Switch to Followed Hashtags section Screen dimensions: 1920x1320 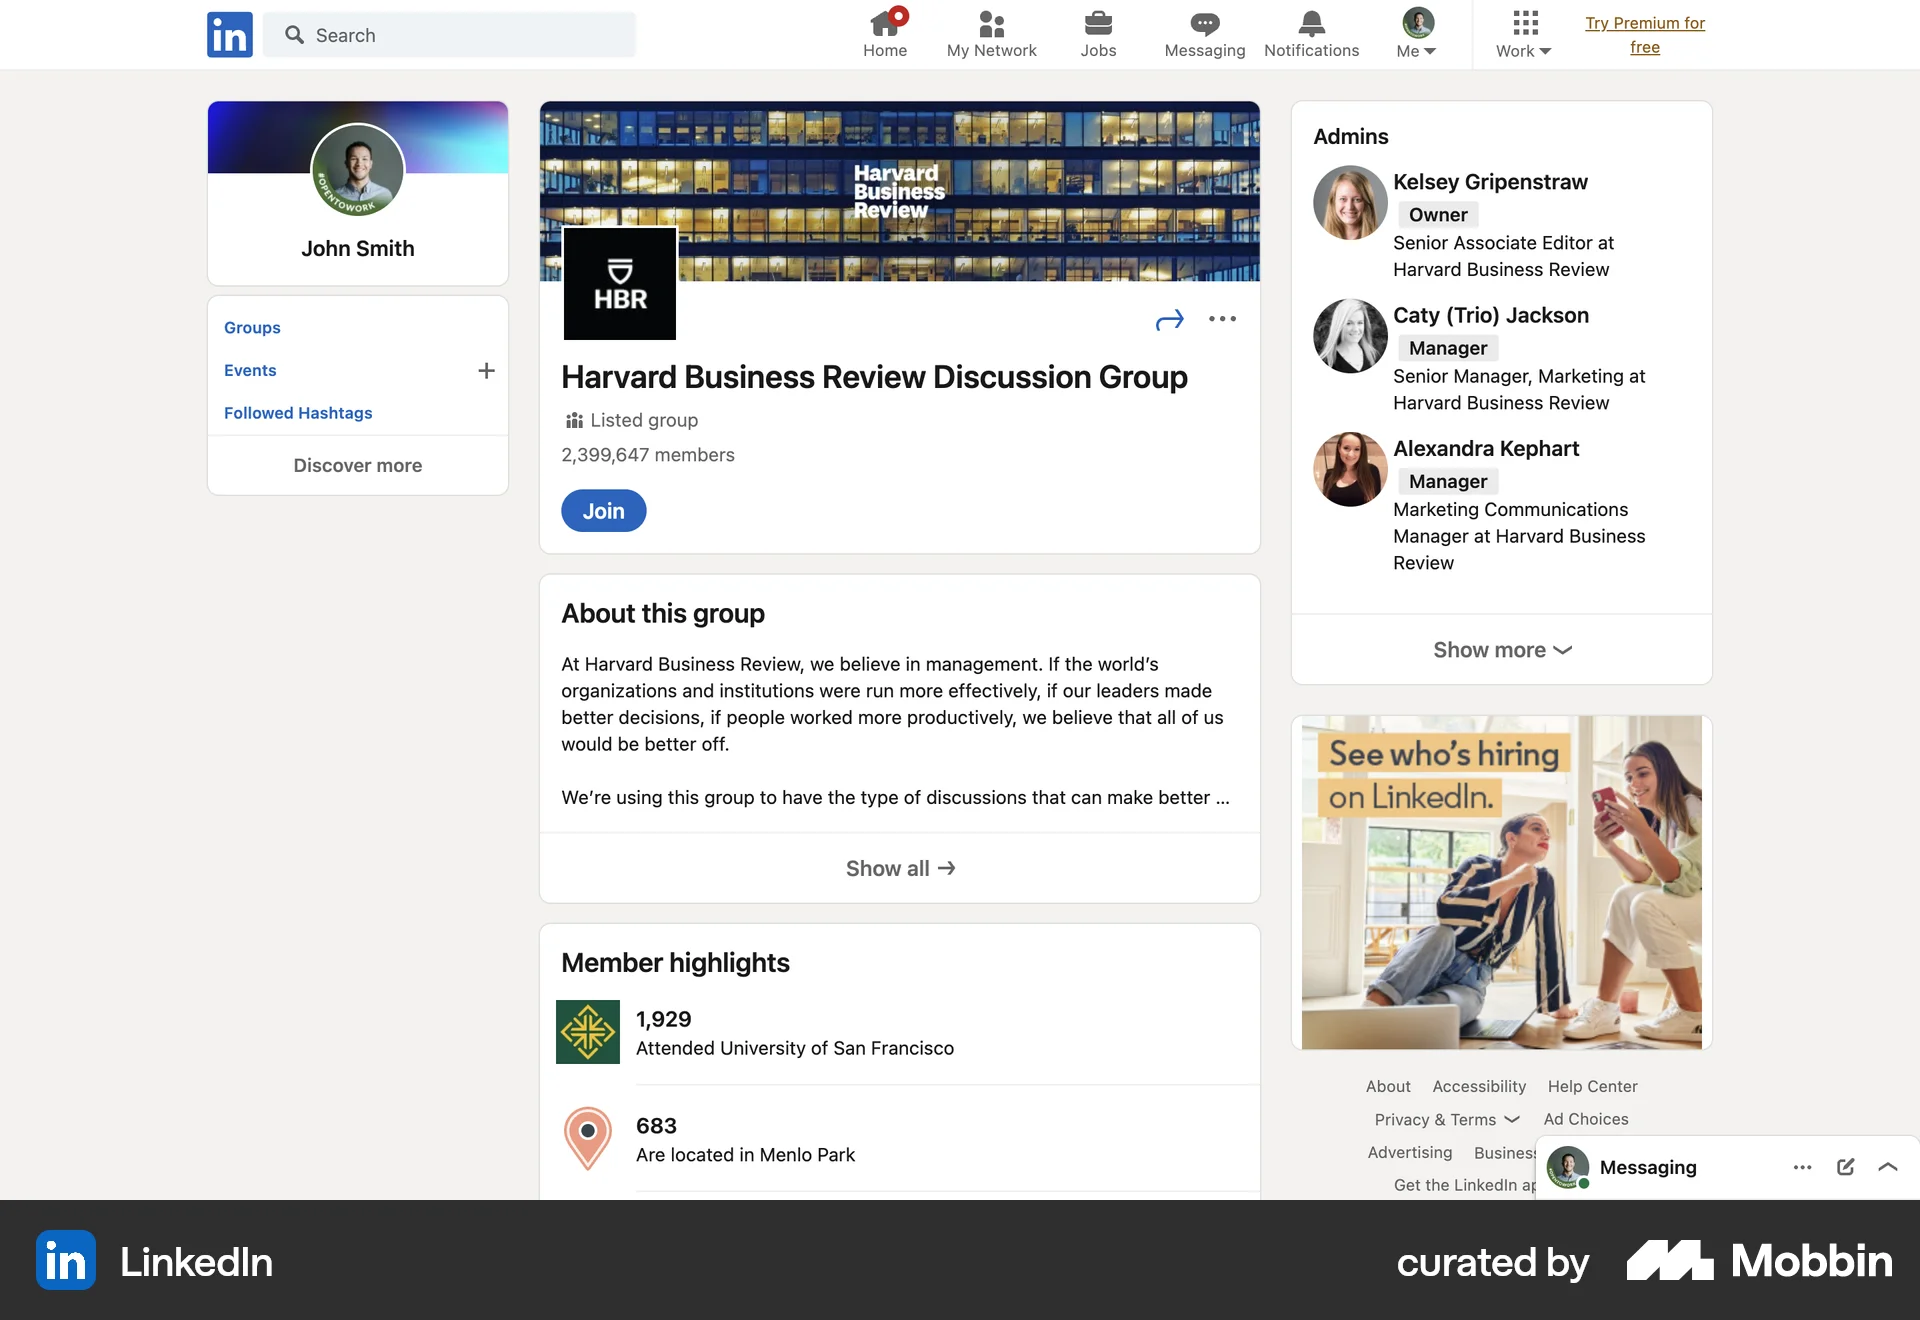click(x=297, y=412)
